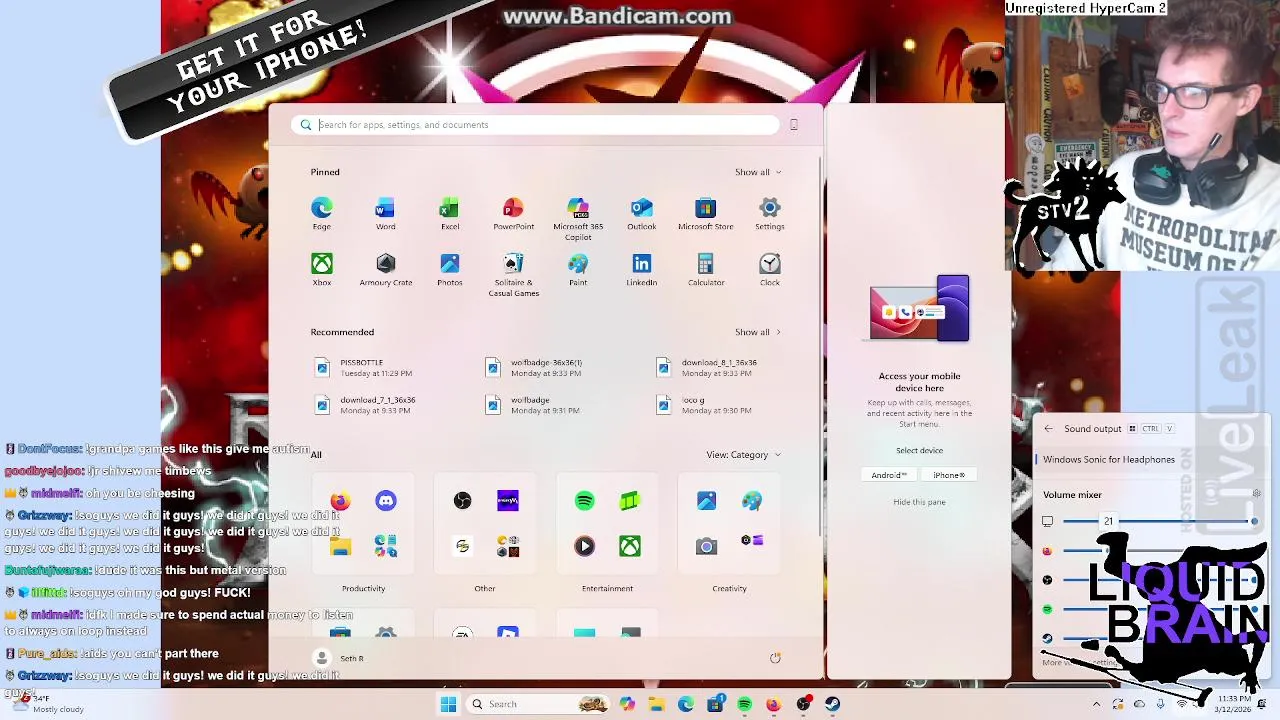Launch the Calculator pinned app

click(x=705, y=269)
